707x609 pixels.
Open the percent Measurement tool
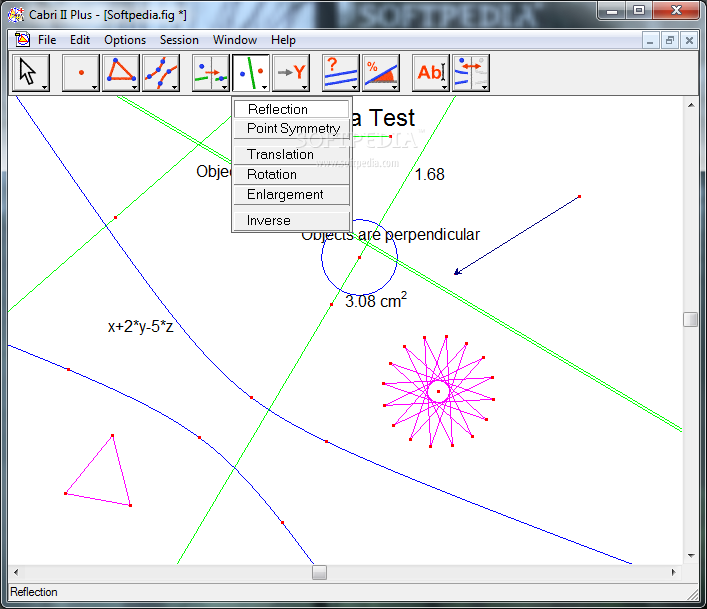pyautogui.click(x=381, y=72)
